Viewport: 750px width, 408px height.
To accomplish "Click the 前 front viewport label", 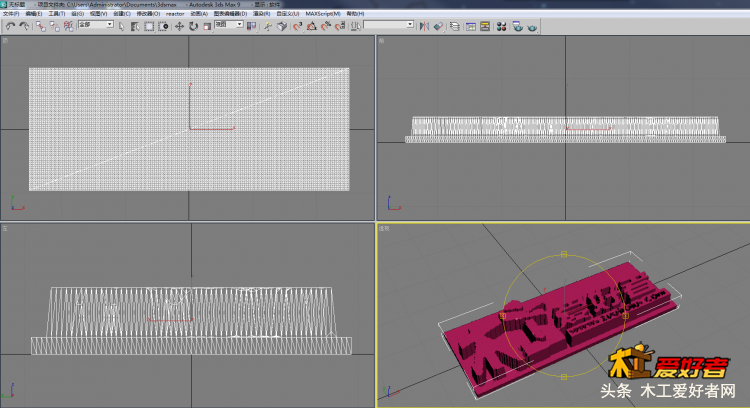I will click(x=381, y=41).
